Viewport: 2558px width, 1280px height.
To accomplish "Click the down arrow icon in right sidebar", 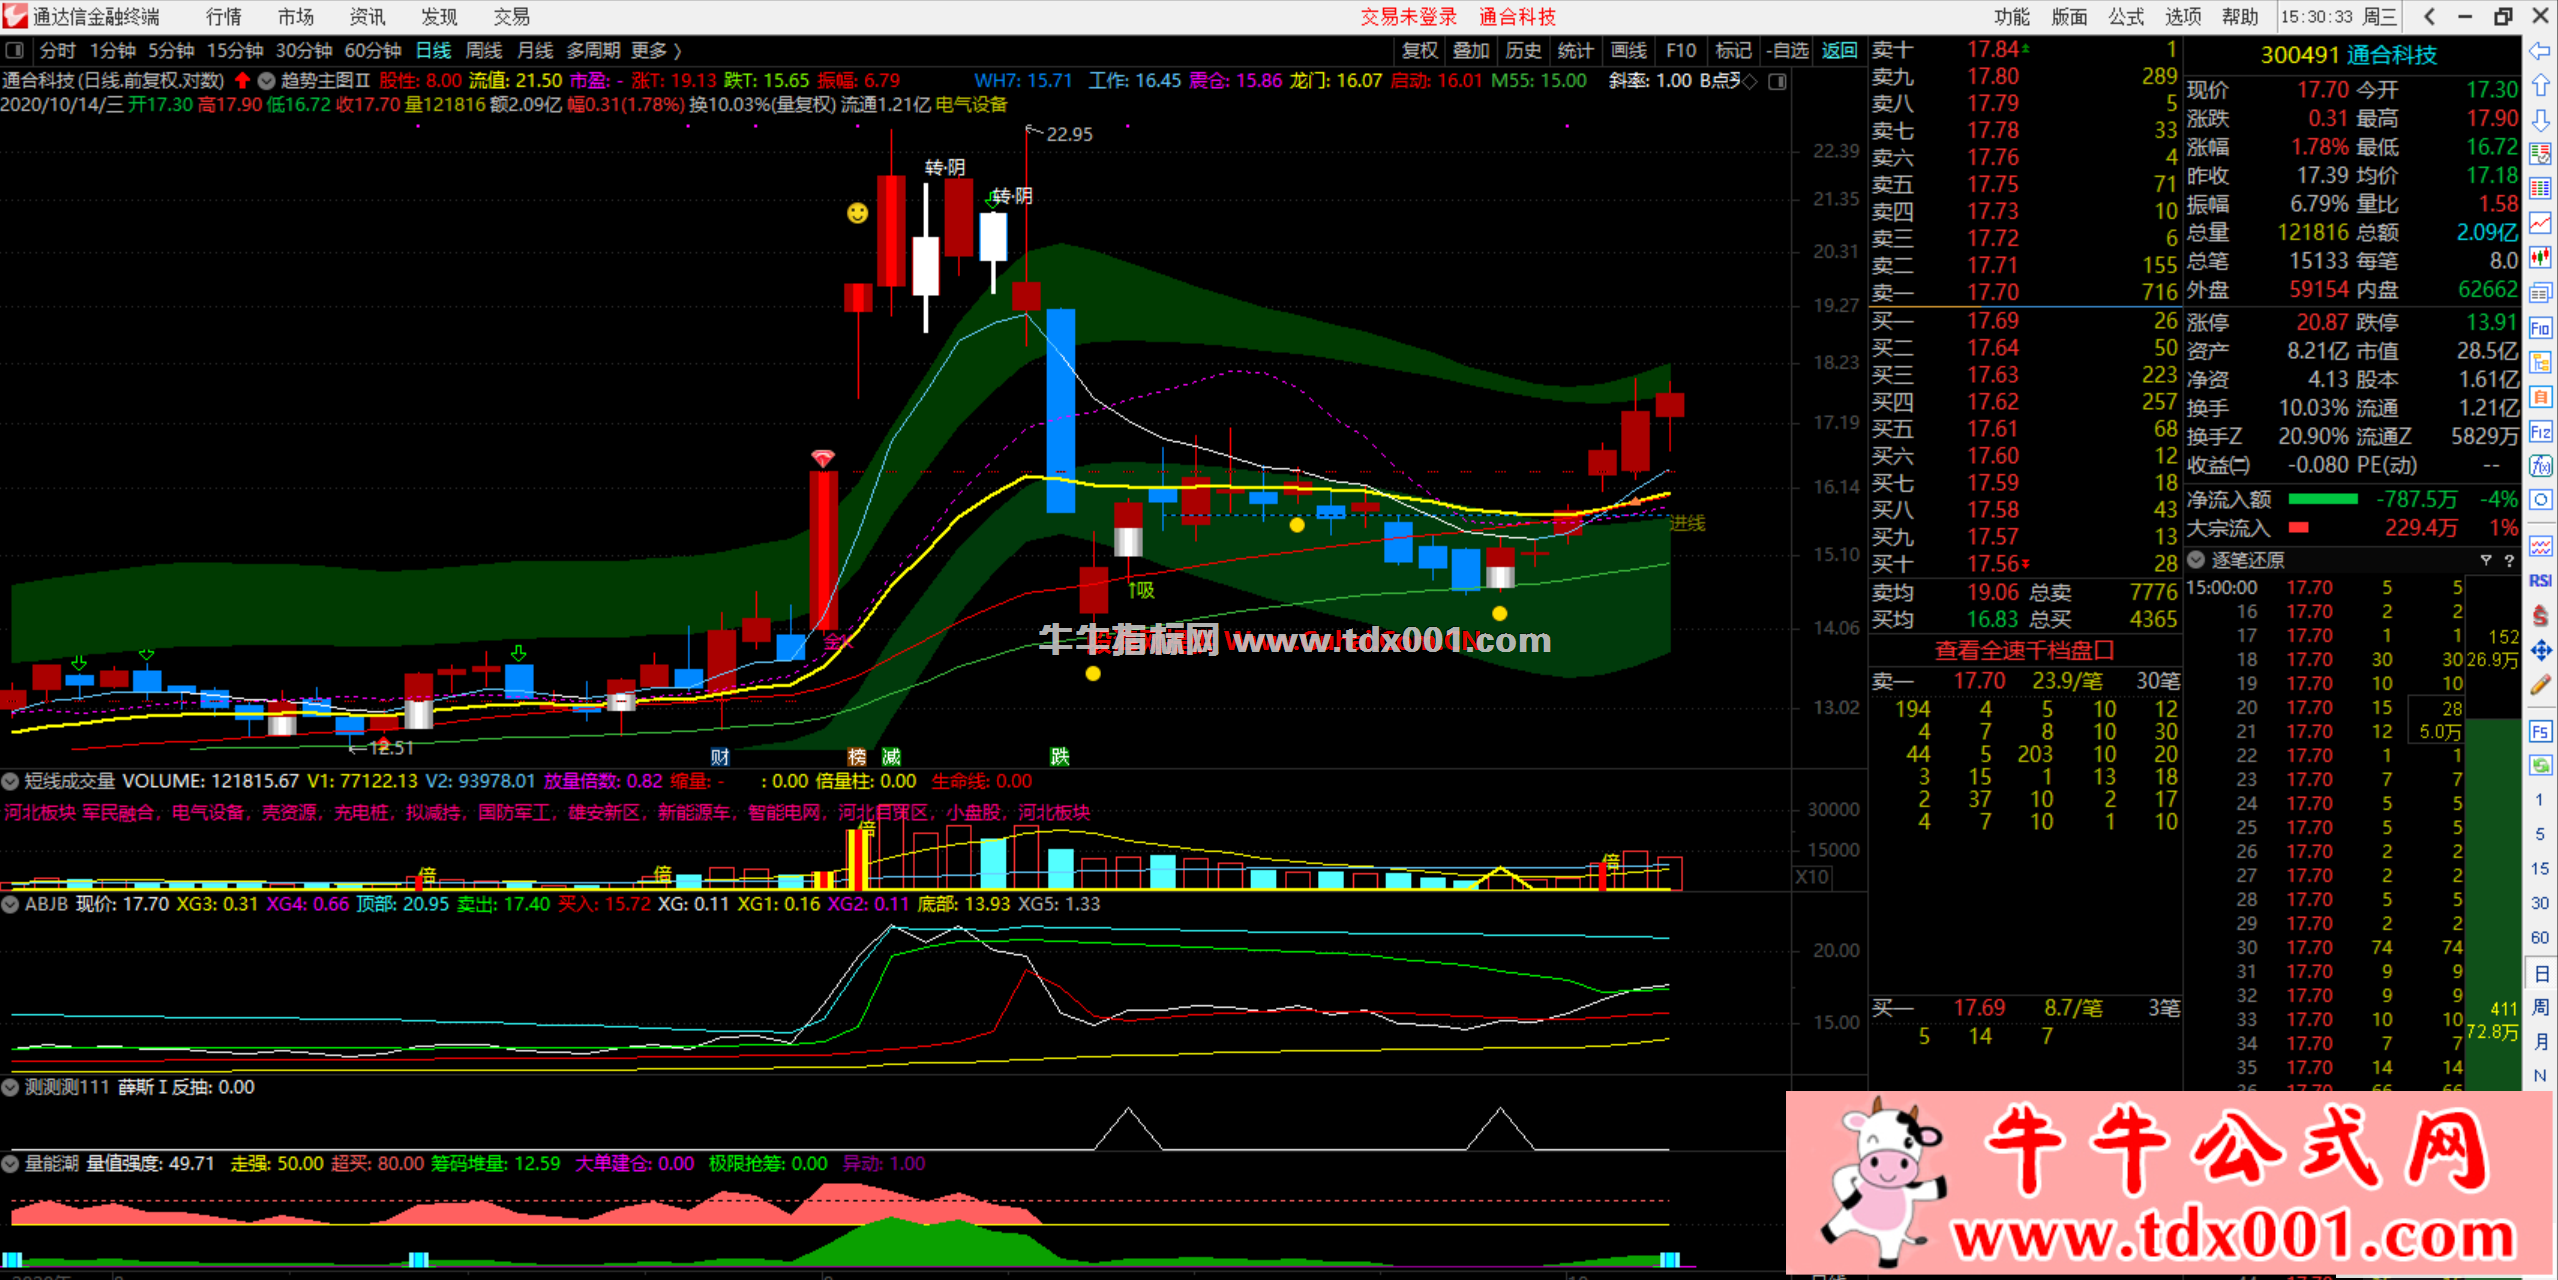I will click(x=2540, y=120).
